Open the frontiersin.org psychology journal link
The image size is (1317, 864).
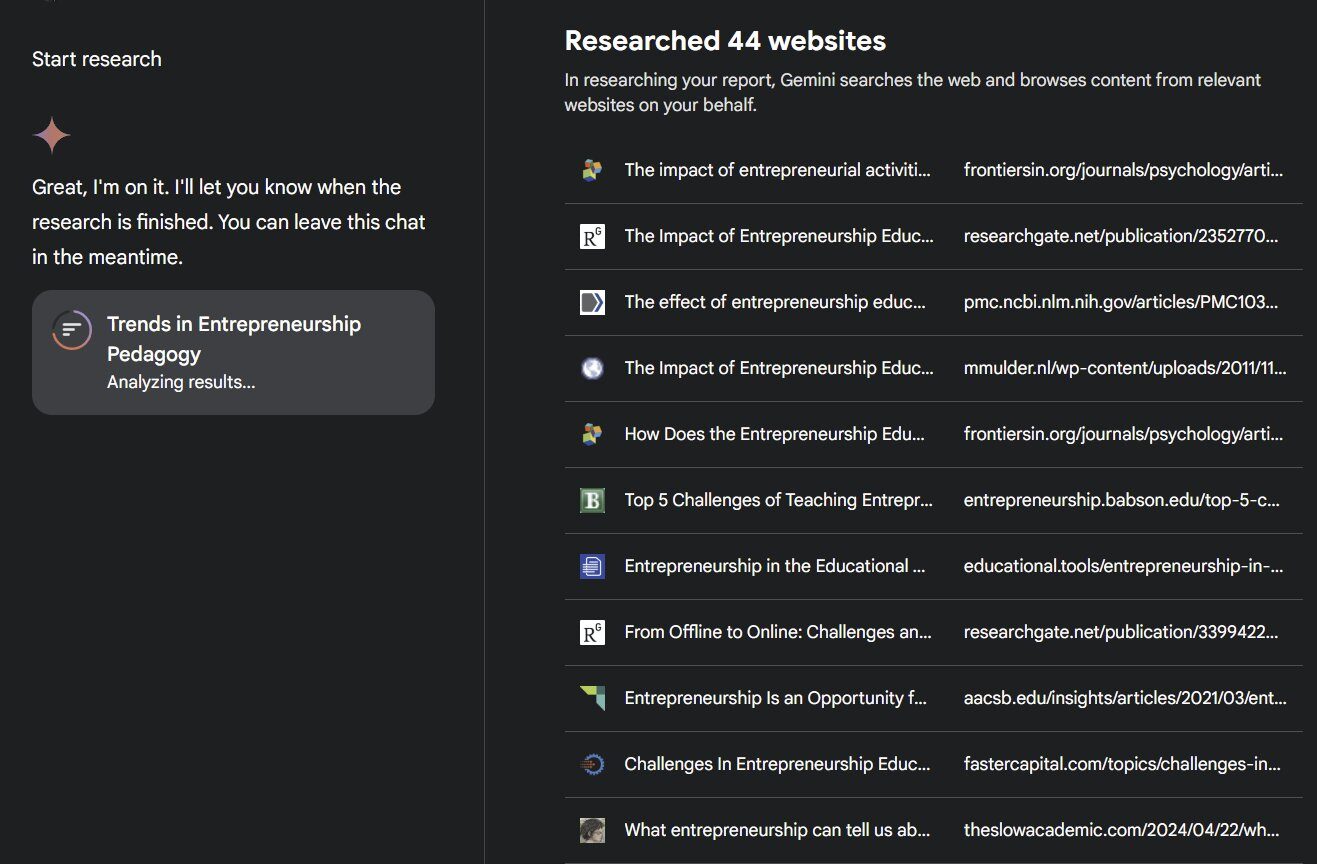coord(1120,170)
